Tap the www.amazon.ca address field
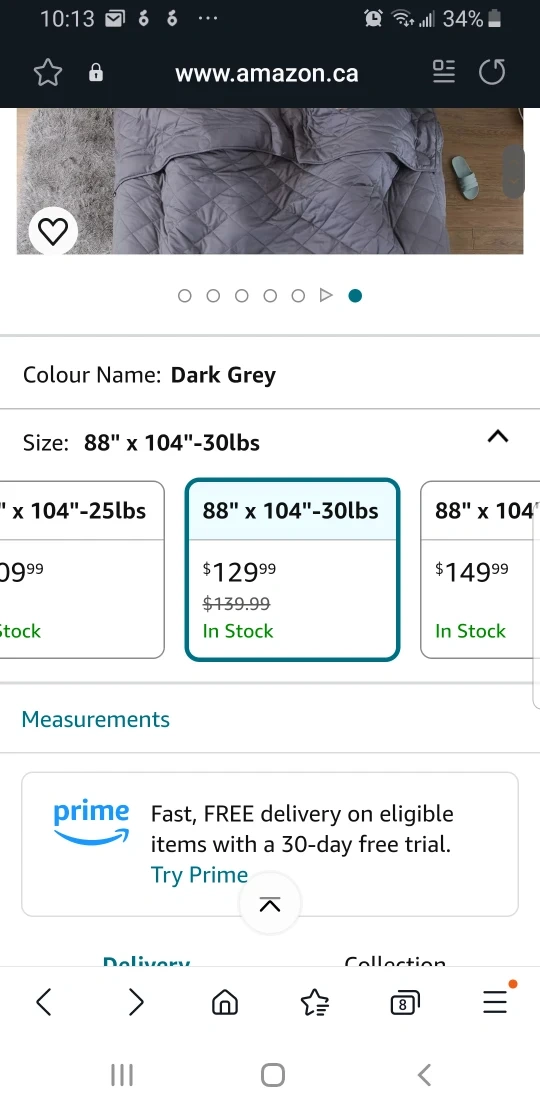The height and width of the screenshot is (1110, 540). pos(266,73)
